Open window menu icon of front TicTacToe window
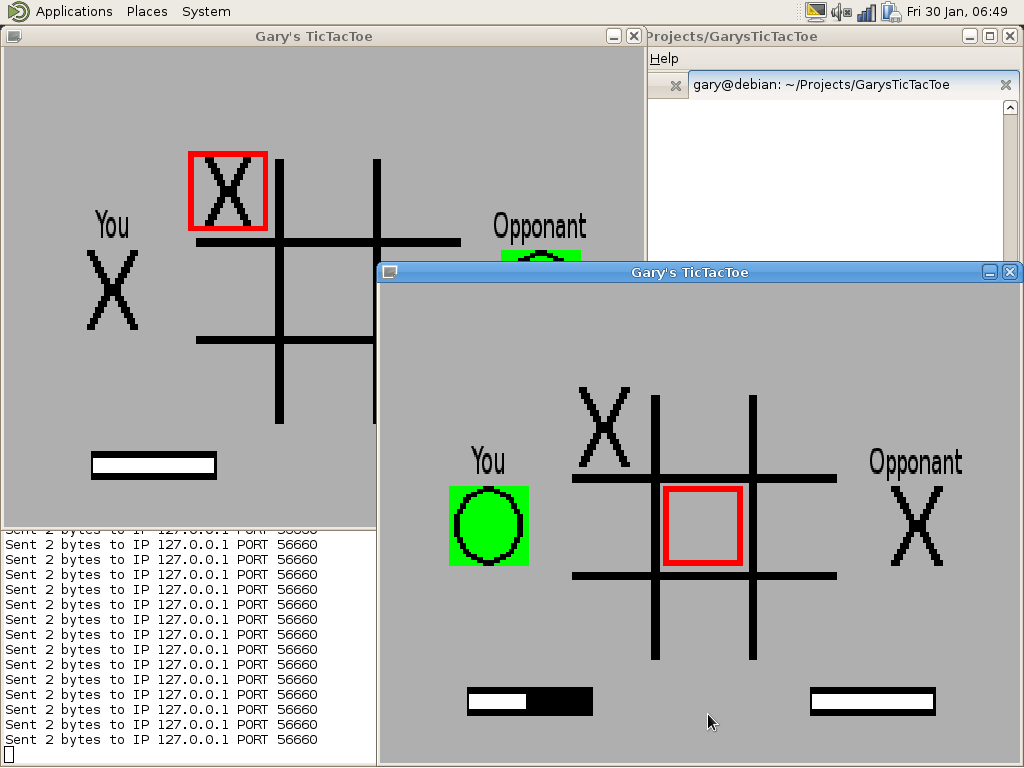Viewport: 1024px width, 768px height. tap(390, 272)
